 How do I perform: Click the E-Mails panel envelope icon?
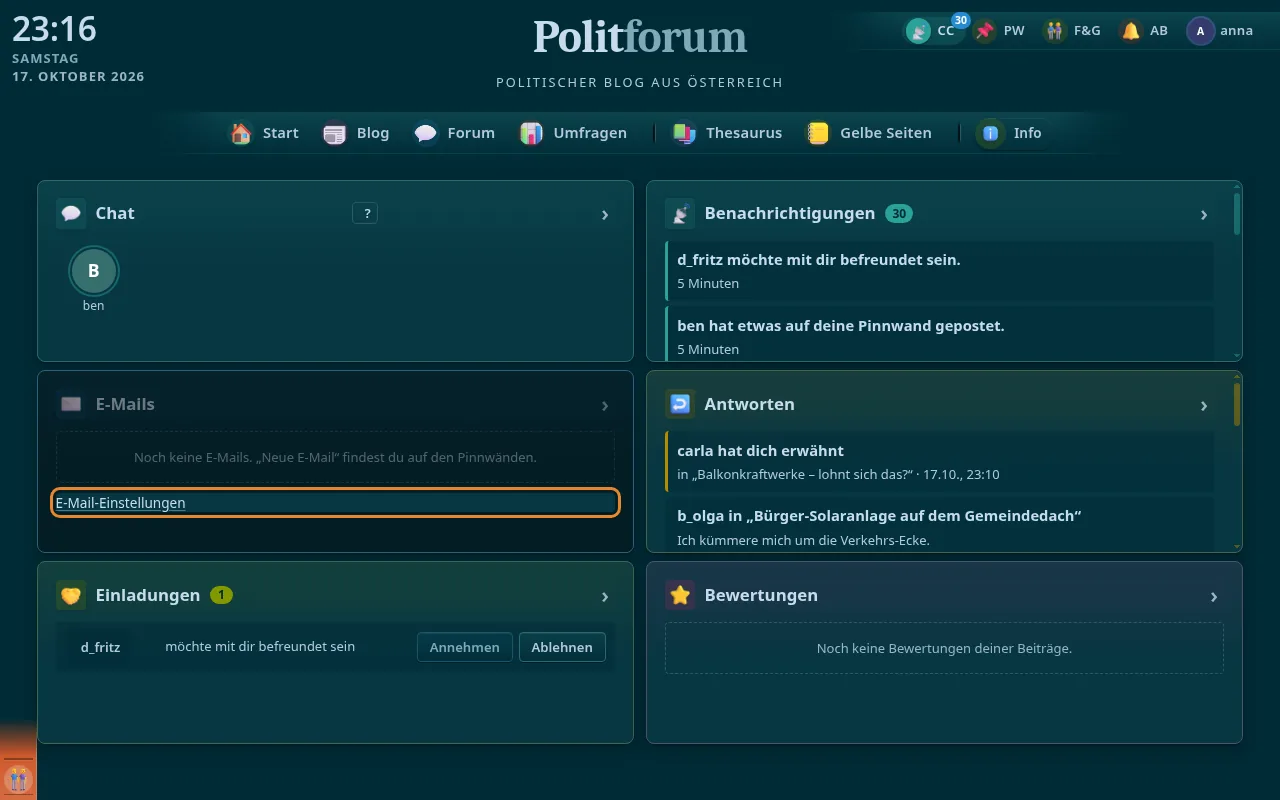(71, 404)
